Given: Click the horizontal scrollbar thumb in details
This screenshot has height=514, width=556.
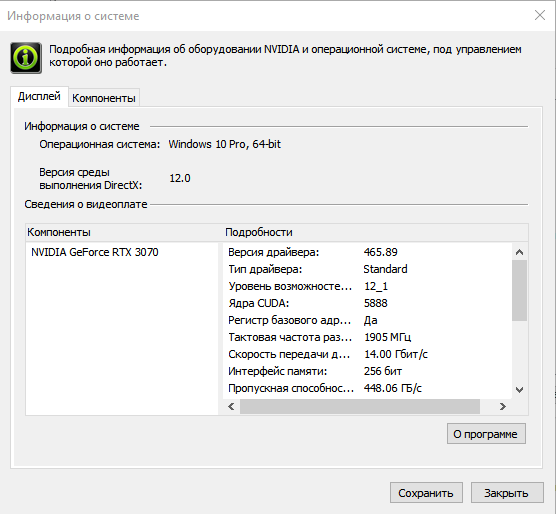Looking at the screenshot, I should [360, 406].
